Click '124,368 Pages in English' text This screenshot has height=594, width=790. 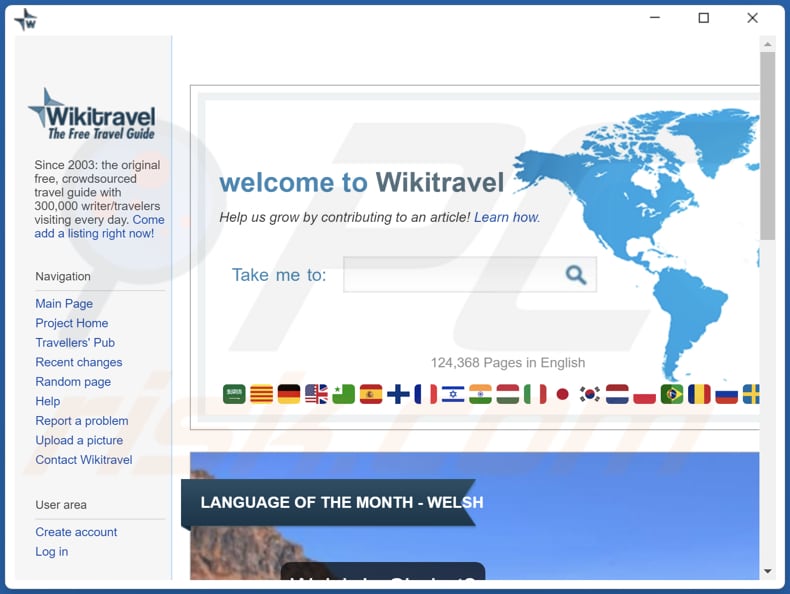[508, 363]
